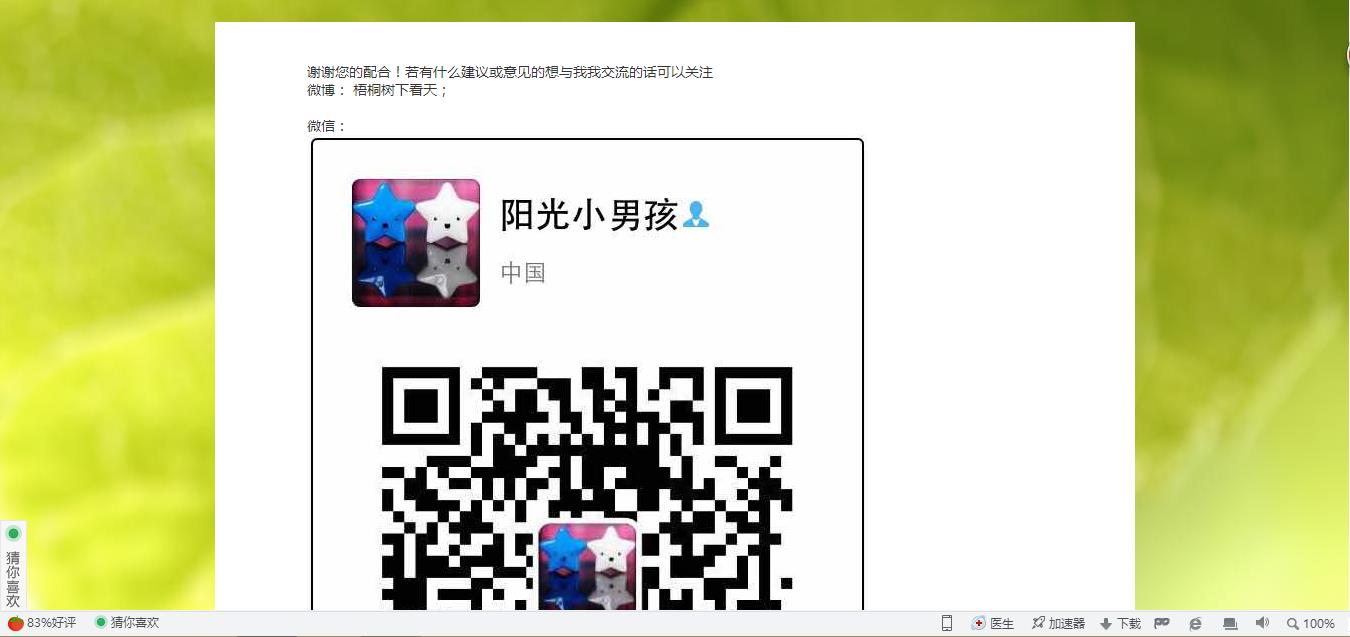The height and width of the screenshot is (637, 1350).
Task: Click the star avatar profile picture at top
Action: tap(416, 243)
